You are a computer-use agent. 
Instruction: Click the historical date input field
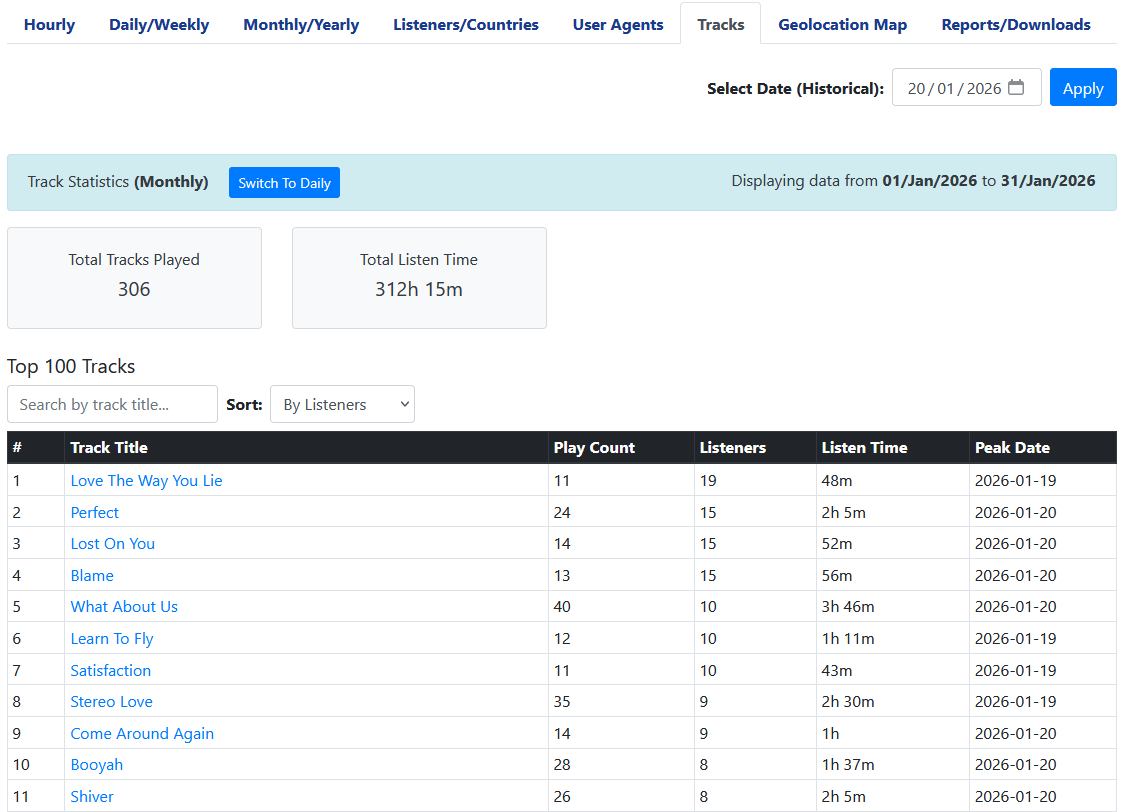[x=953, y=88]
